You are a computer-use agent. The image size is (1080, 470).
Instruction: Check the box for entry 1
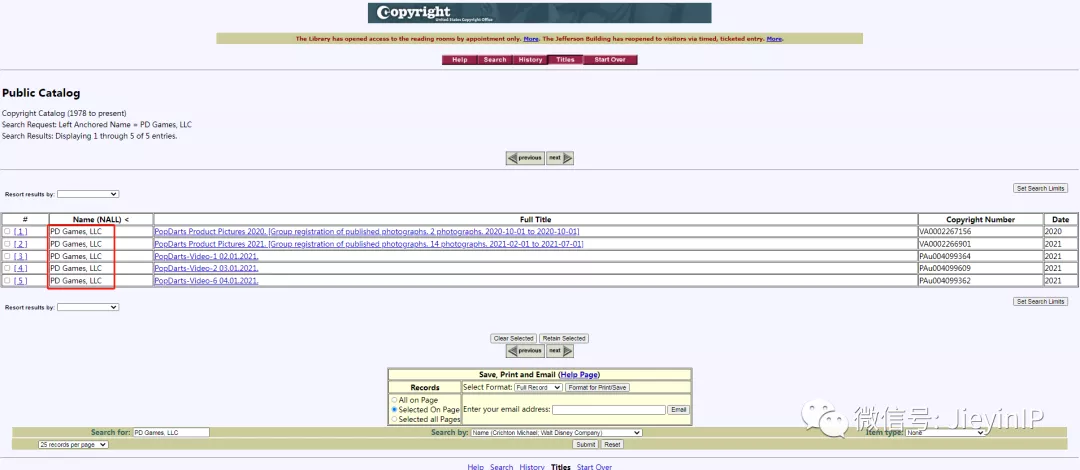7,232
